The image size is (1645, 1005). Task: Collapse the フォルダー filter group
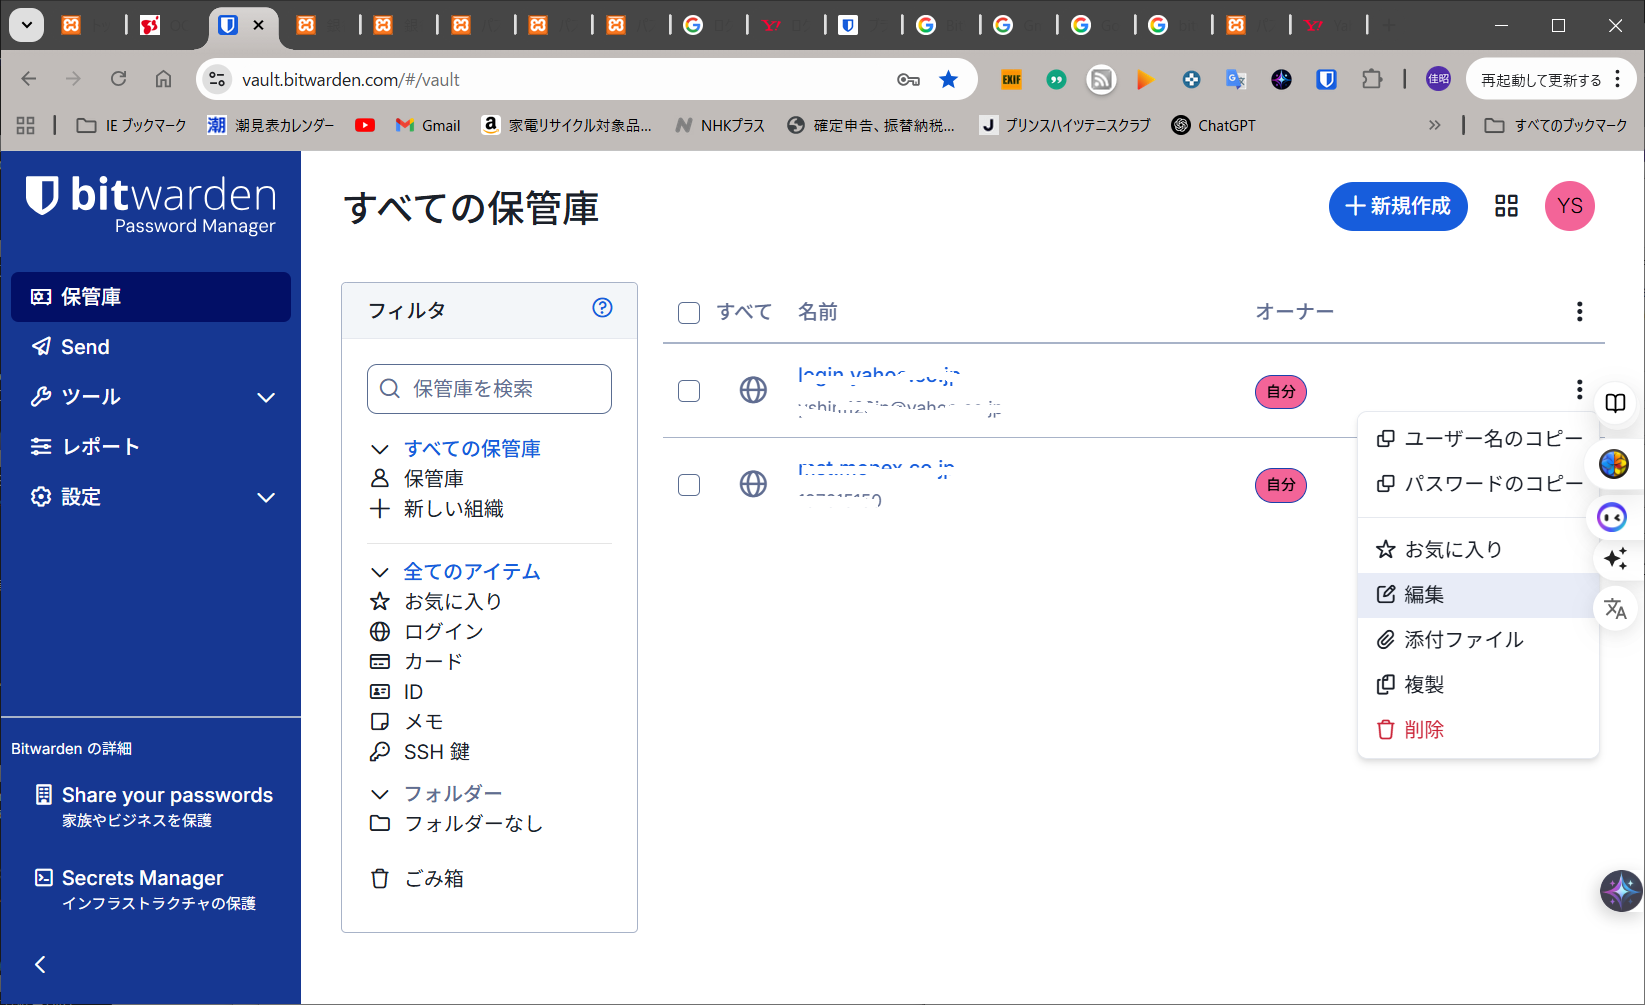click(x=380, y=794)
